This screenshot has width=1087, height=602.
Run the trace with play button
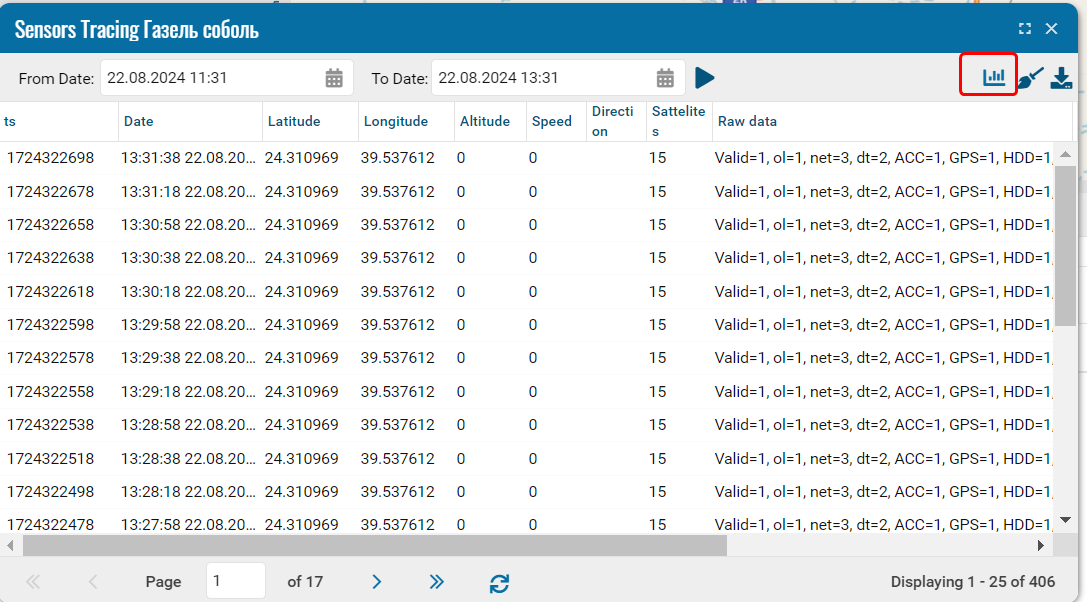pos(705,78)
